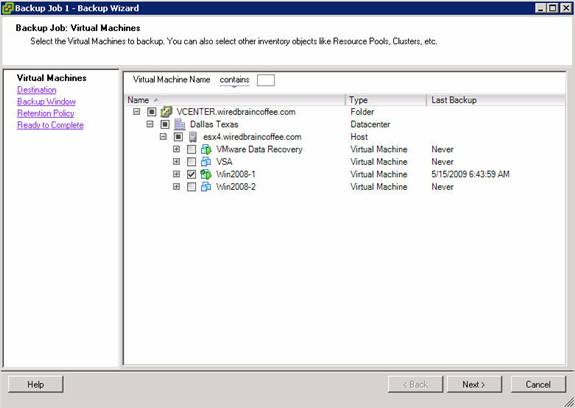Uncheck the Win2008-1 checkbox

click(x=191, y=174)
